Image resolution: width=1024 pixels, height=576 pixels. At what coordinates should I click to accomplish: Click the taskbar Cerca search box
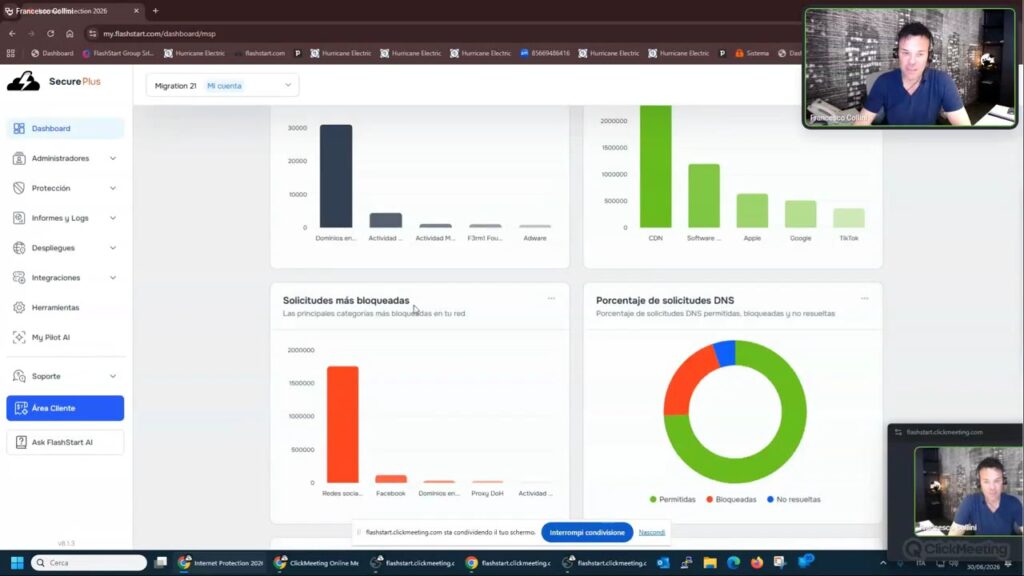[x=89, y=562]
